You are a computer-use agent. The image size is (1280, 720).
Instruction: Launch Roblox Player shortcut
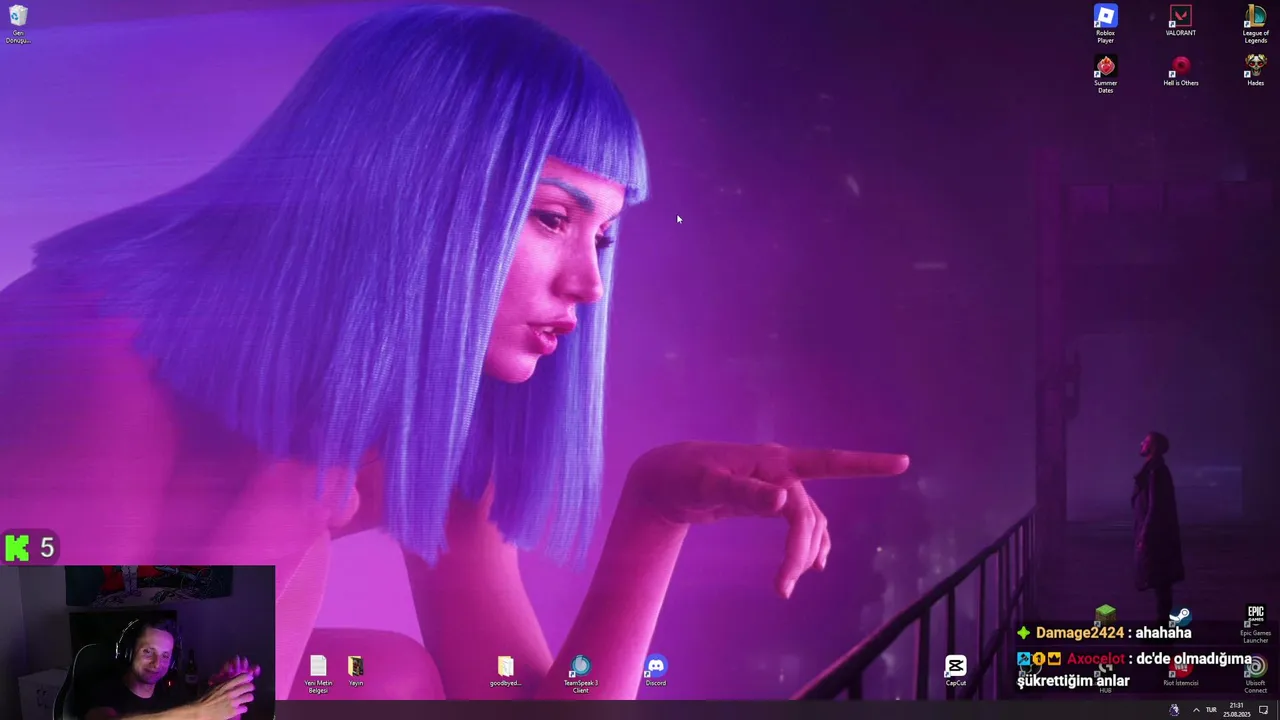point(1105,24)
